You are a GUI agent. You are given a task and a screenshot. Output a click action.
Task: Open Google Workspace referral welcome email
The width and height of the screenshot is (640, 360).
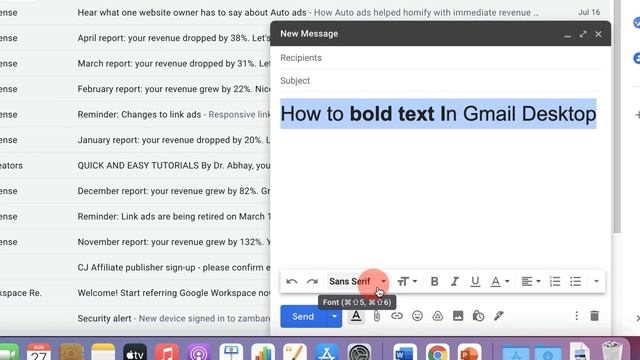point(135,293)
